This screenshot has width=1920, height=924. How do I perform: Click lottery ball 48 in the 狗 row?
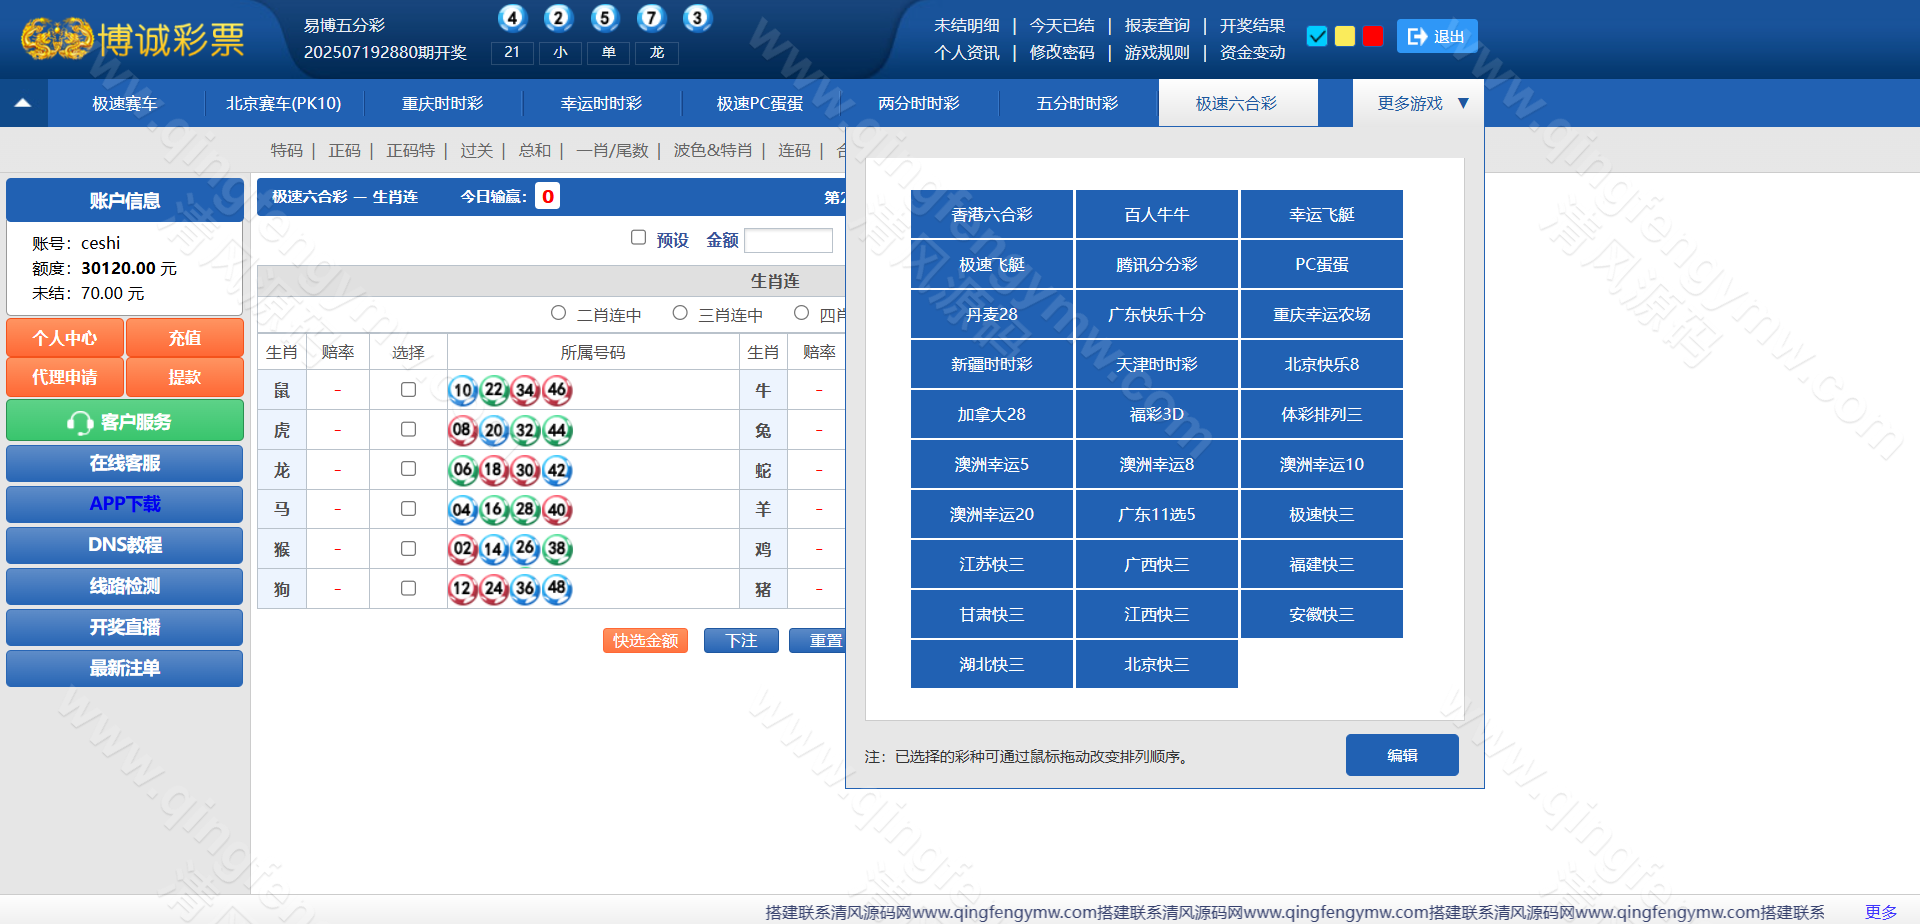pyautogui.click(x=557, y=589)
